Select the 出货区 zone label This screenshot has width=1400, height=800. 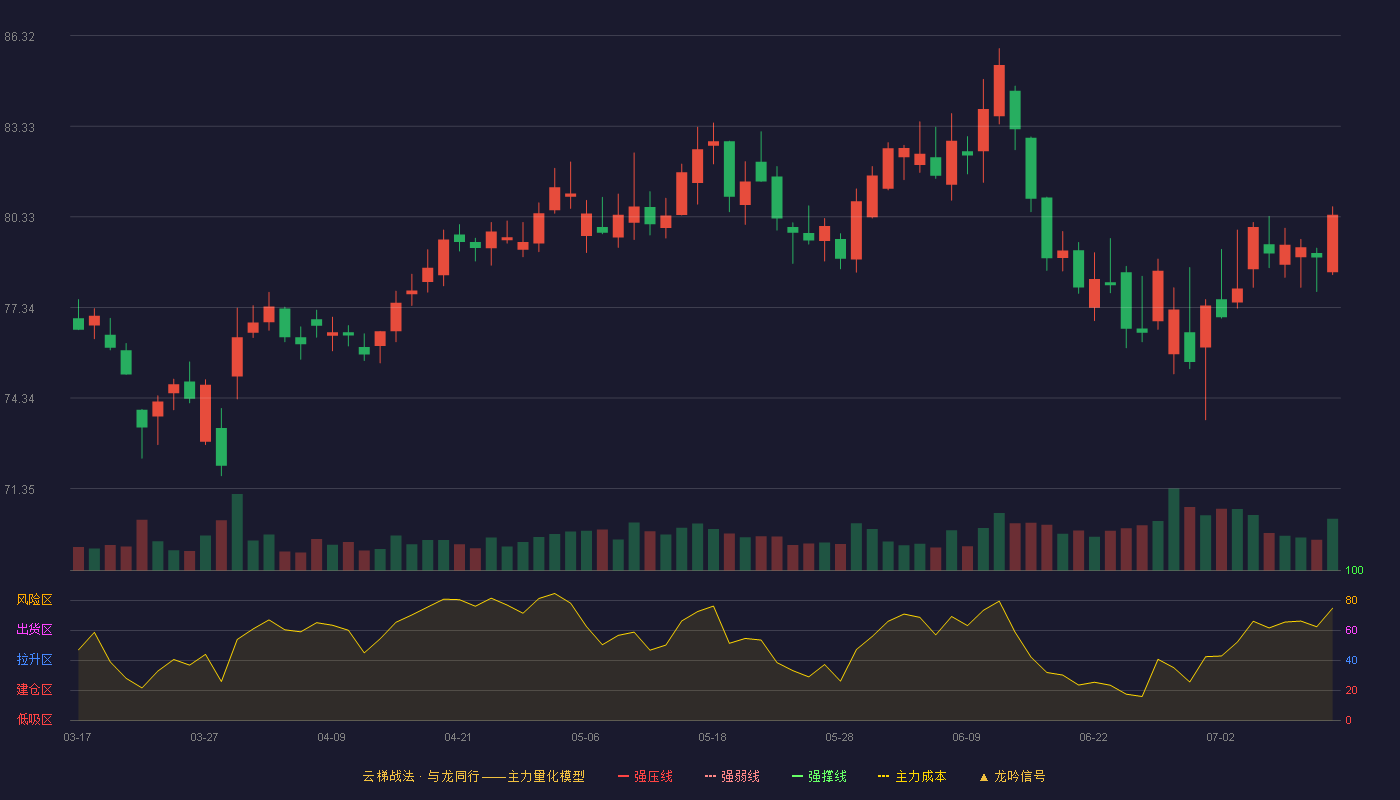[x=34, y=630]
